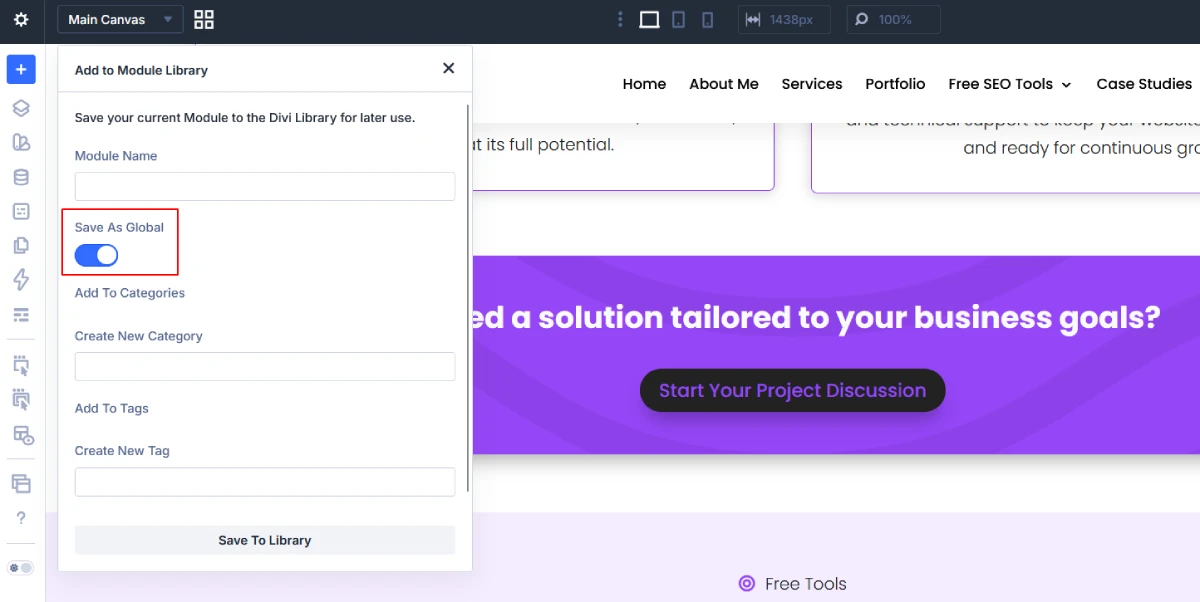Open the database stack icon in sidebar
Viewport: 1200px width, 602px height.
21,177
